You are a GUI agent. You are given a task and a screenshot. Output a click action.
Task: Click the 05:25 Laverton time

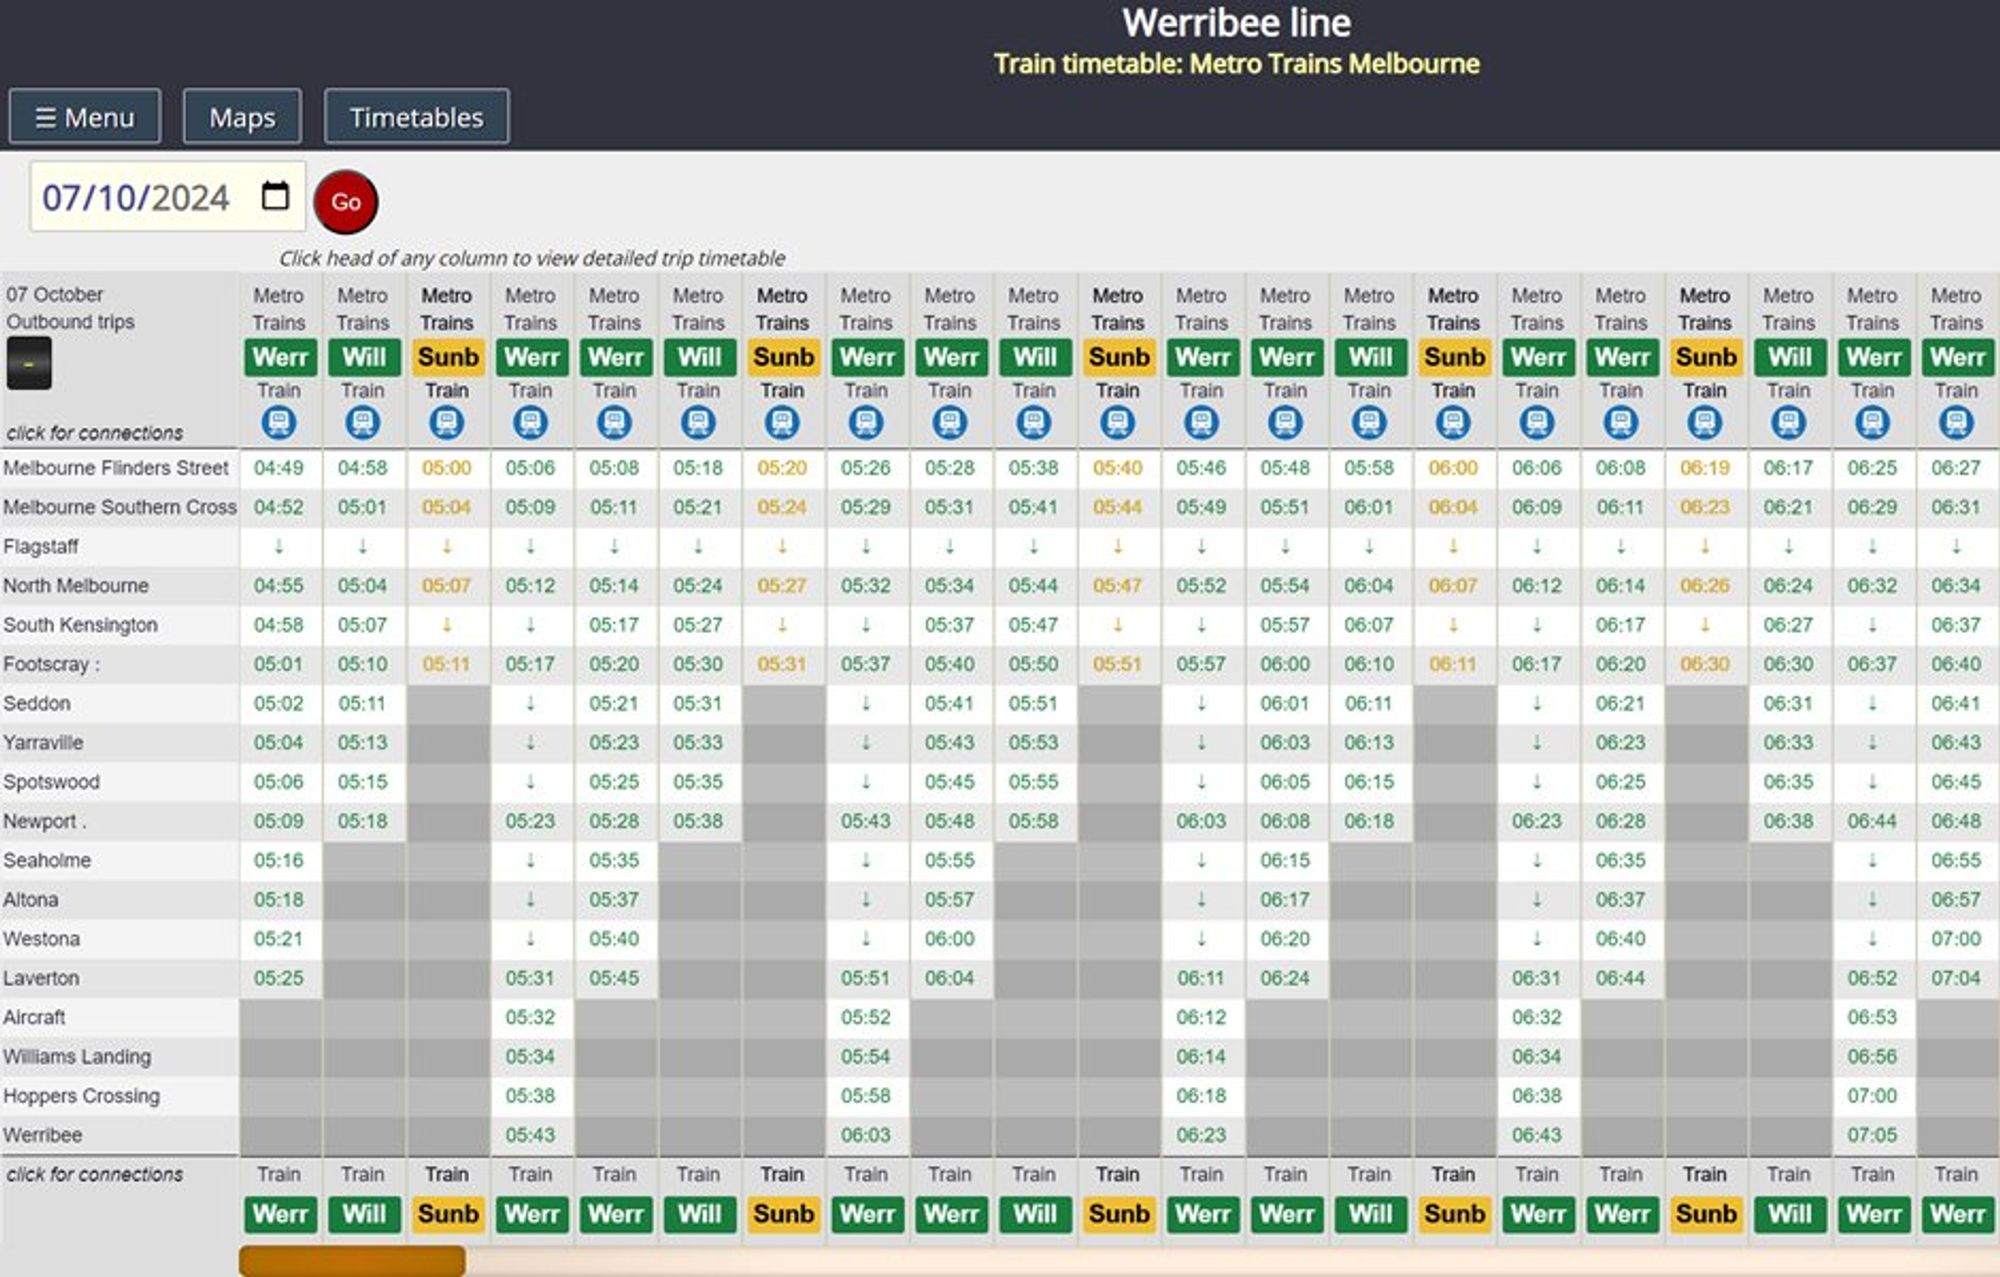[x=278, y=978]
